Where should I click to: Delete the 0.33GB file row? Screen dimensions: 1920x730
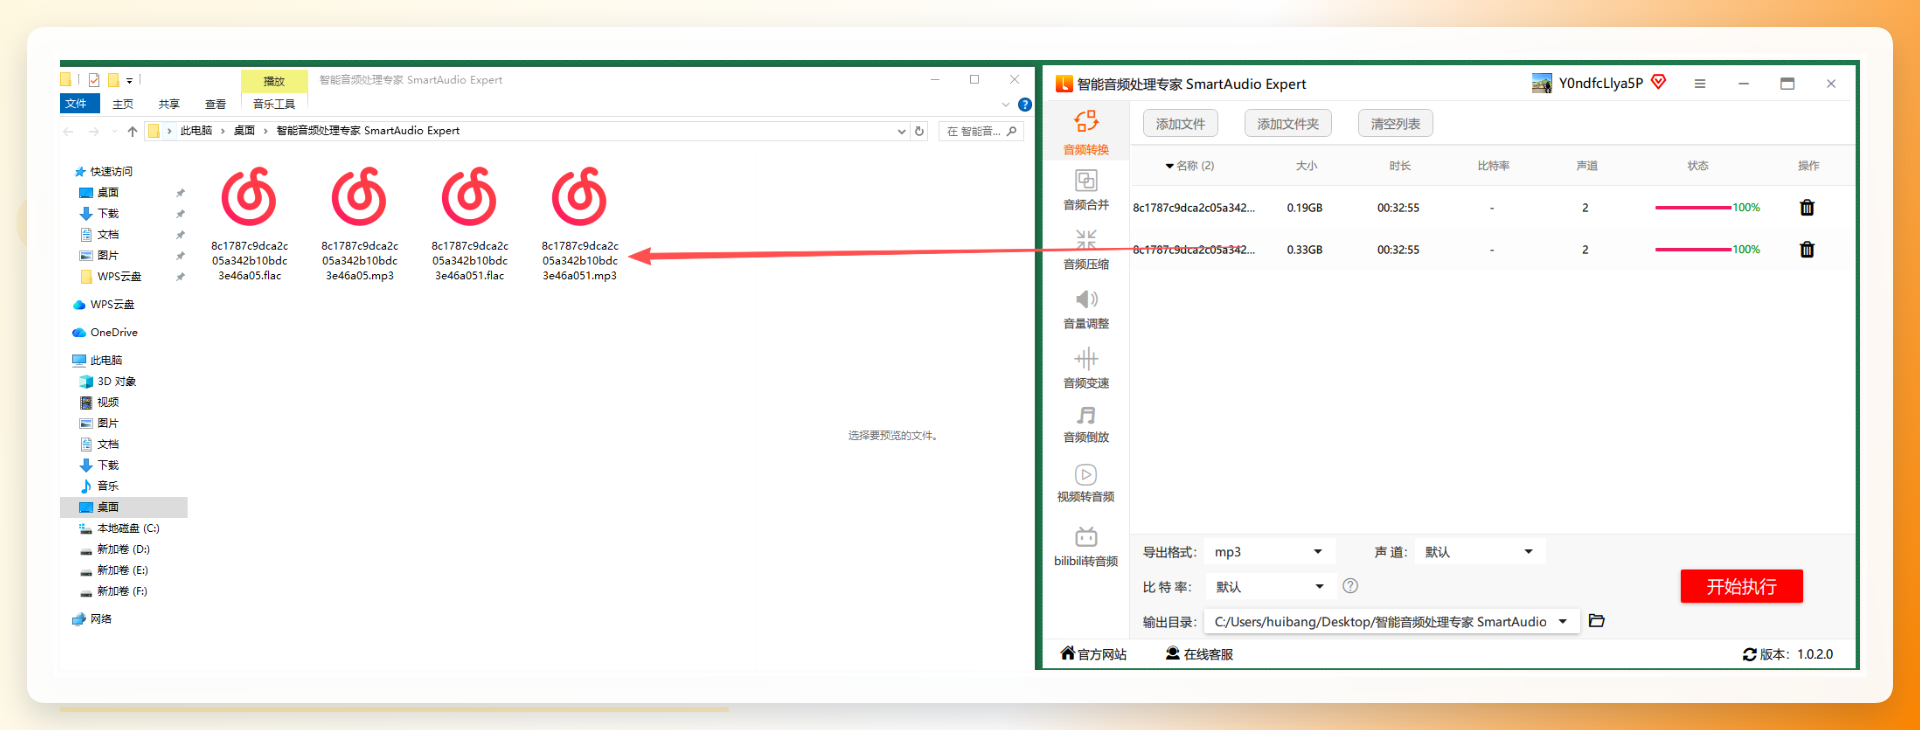[1807, 250]
